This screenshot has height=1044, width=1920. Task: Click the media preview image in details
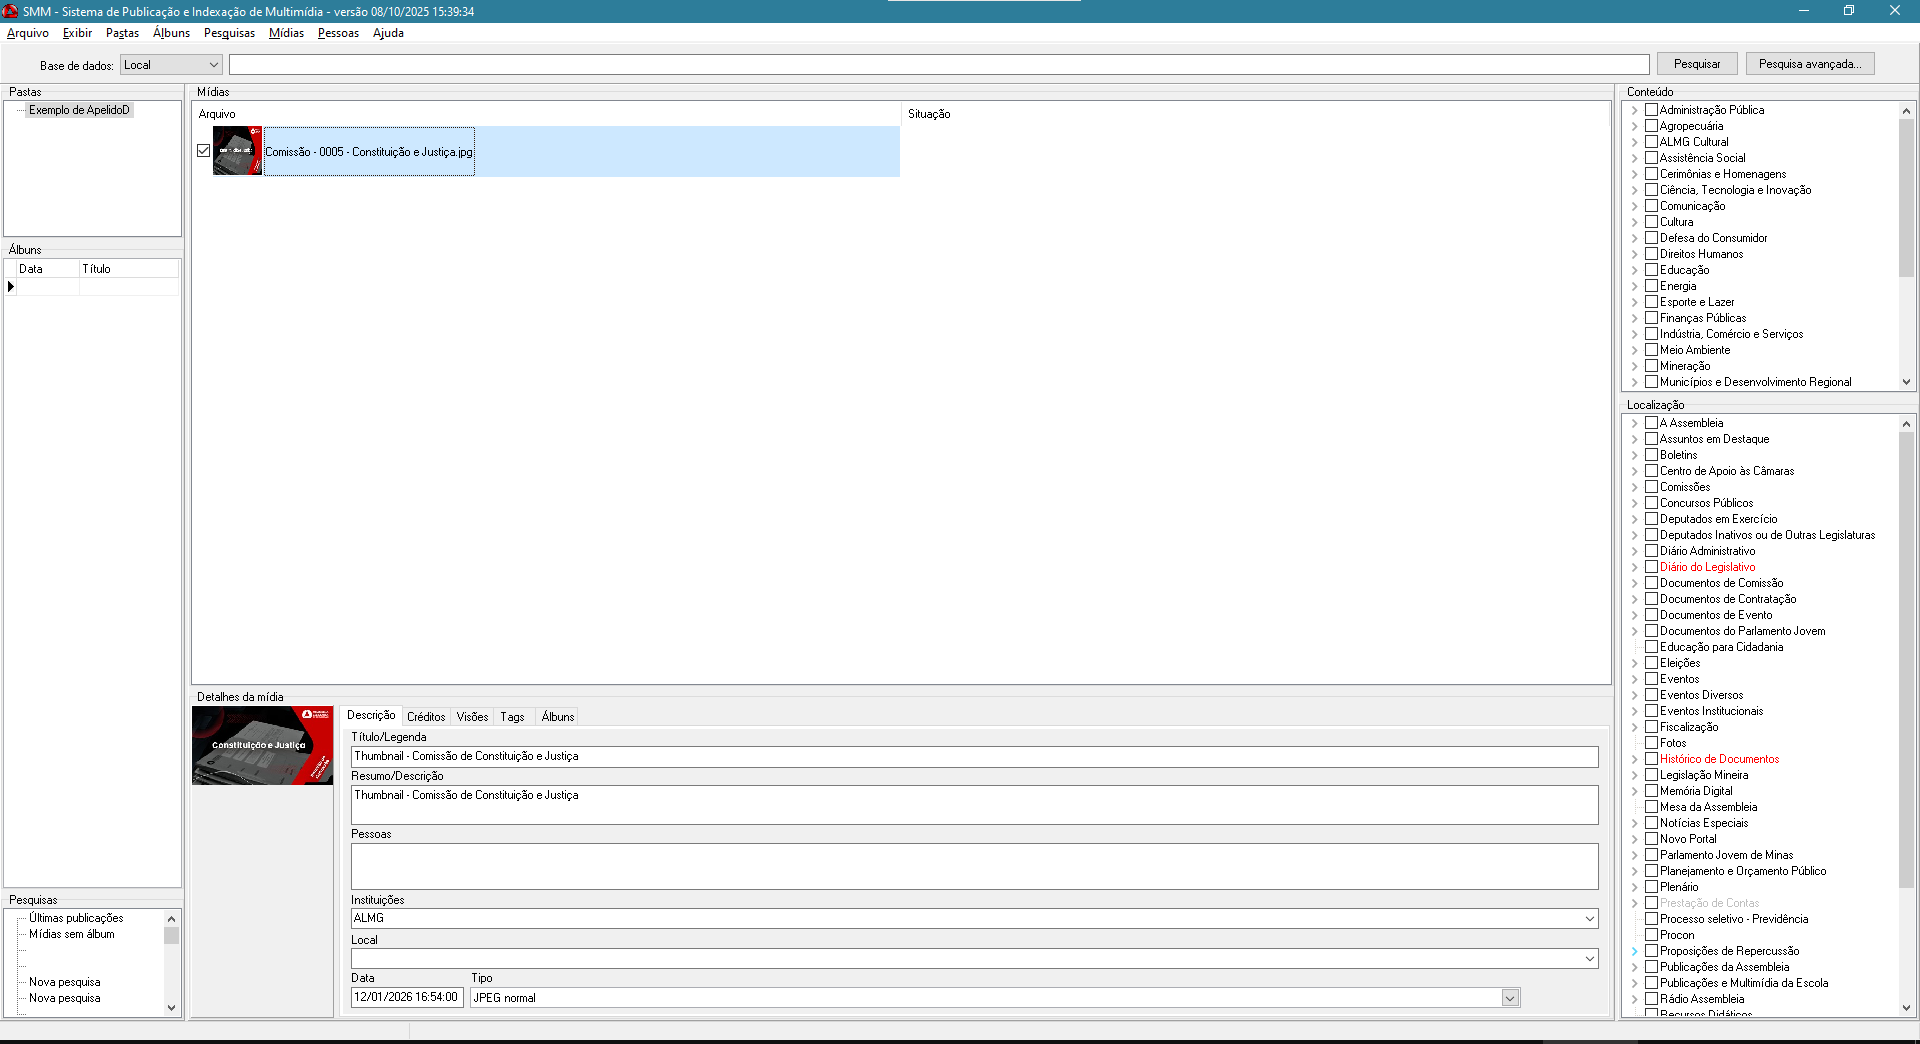point(262,746)
